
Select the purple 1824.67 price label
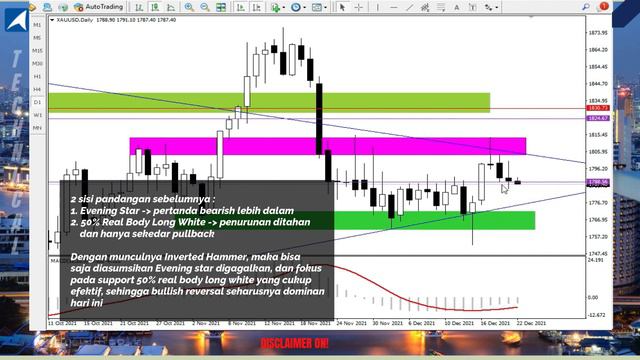(x=598, y=118)
